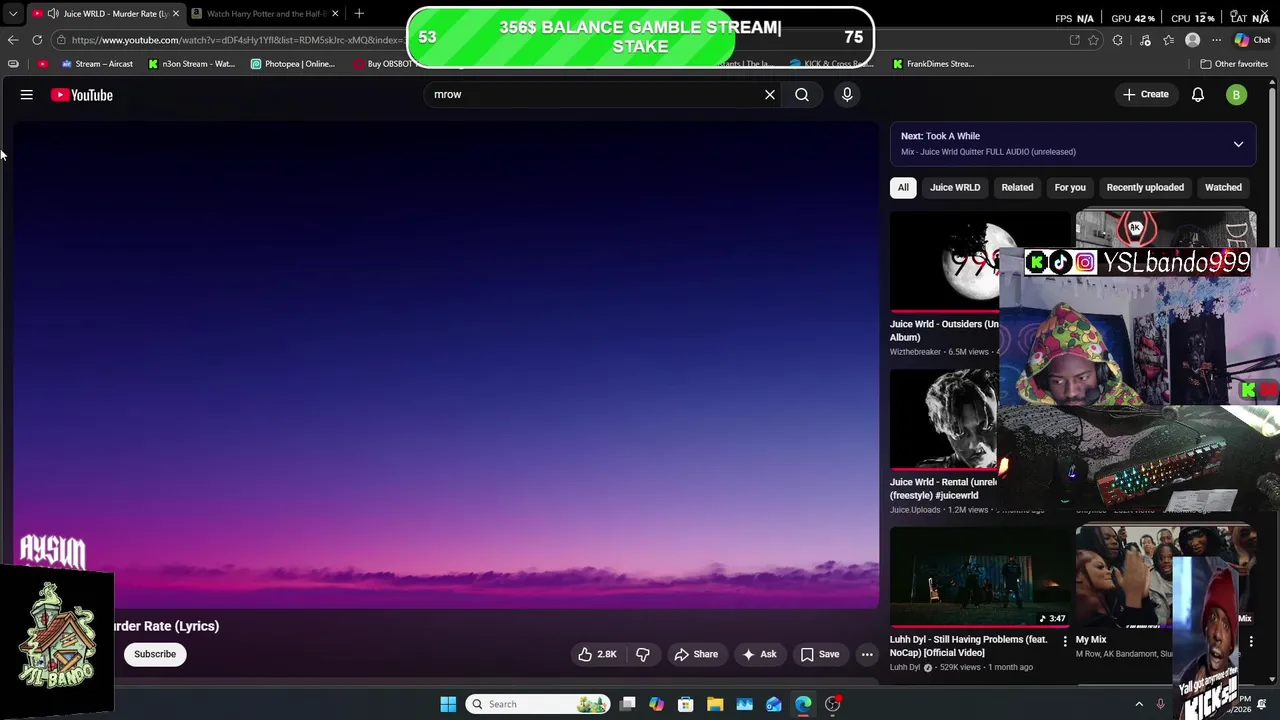Select the All filter chip
The height and width of the screenshot is (720, 1280).
pyautogui.click(x=903, y=188)
